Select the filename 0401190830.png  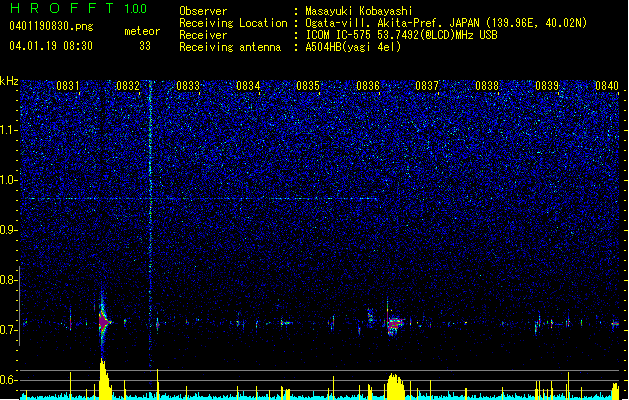[51, 27]
